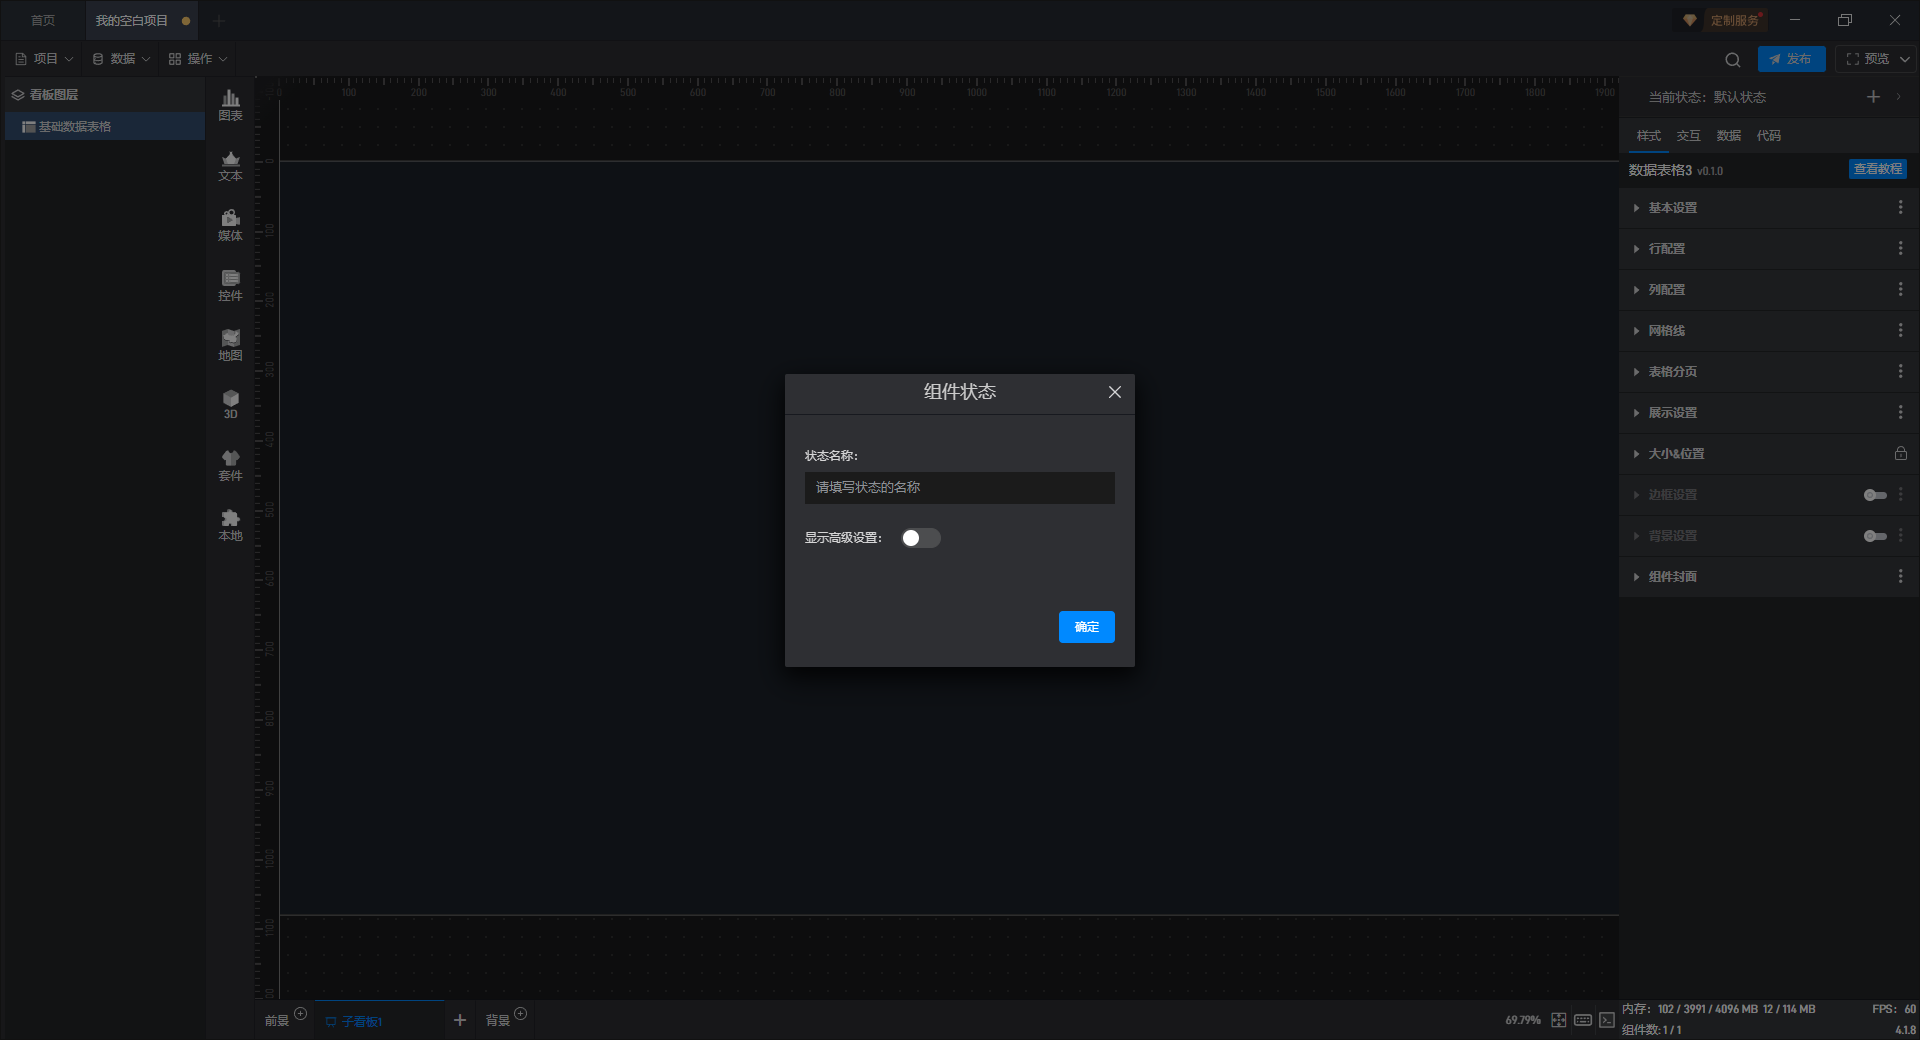Click the plus circle icon next to 前景
The height and width of the screenshot is (1040, 1920).
coord(300,1014)
